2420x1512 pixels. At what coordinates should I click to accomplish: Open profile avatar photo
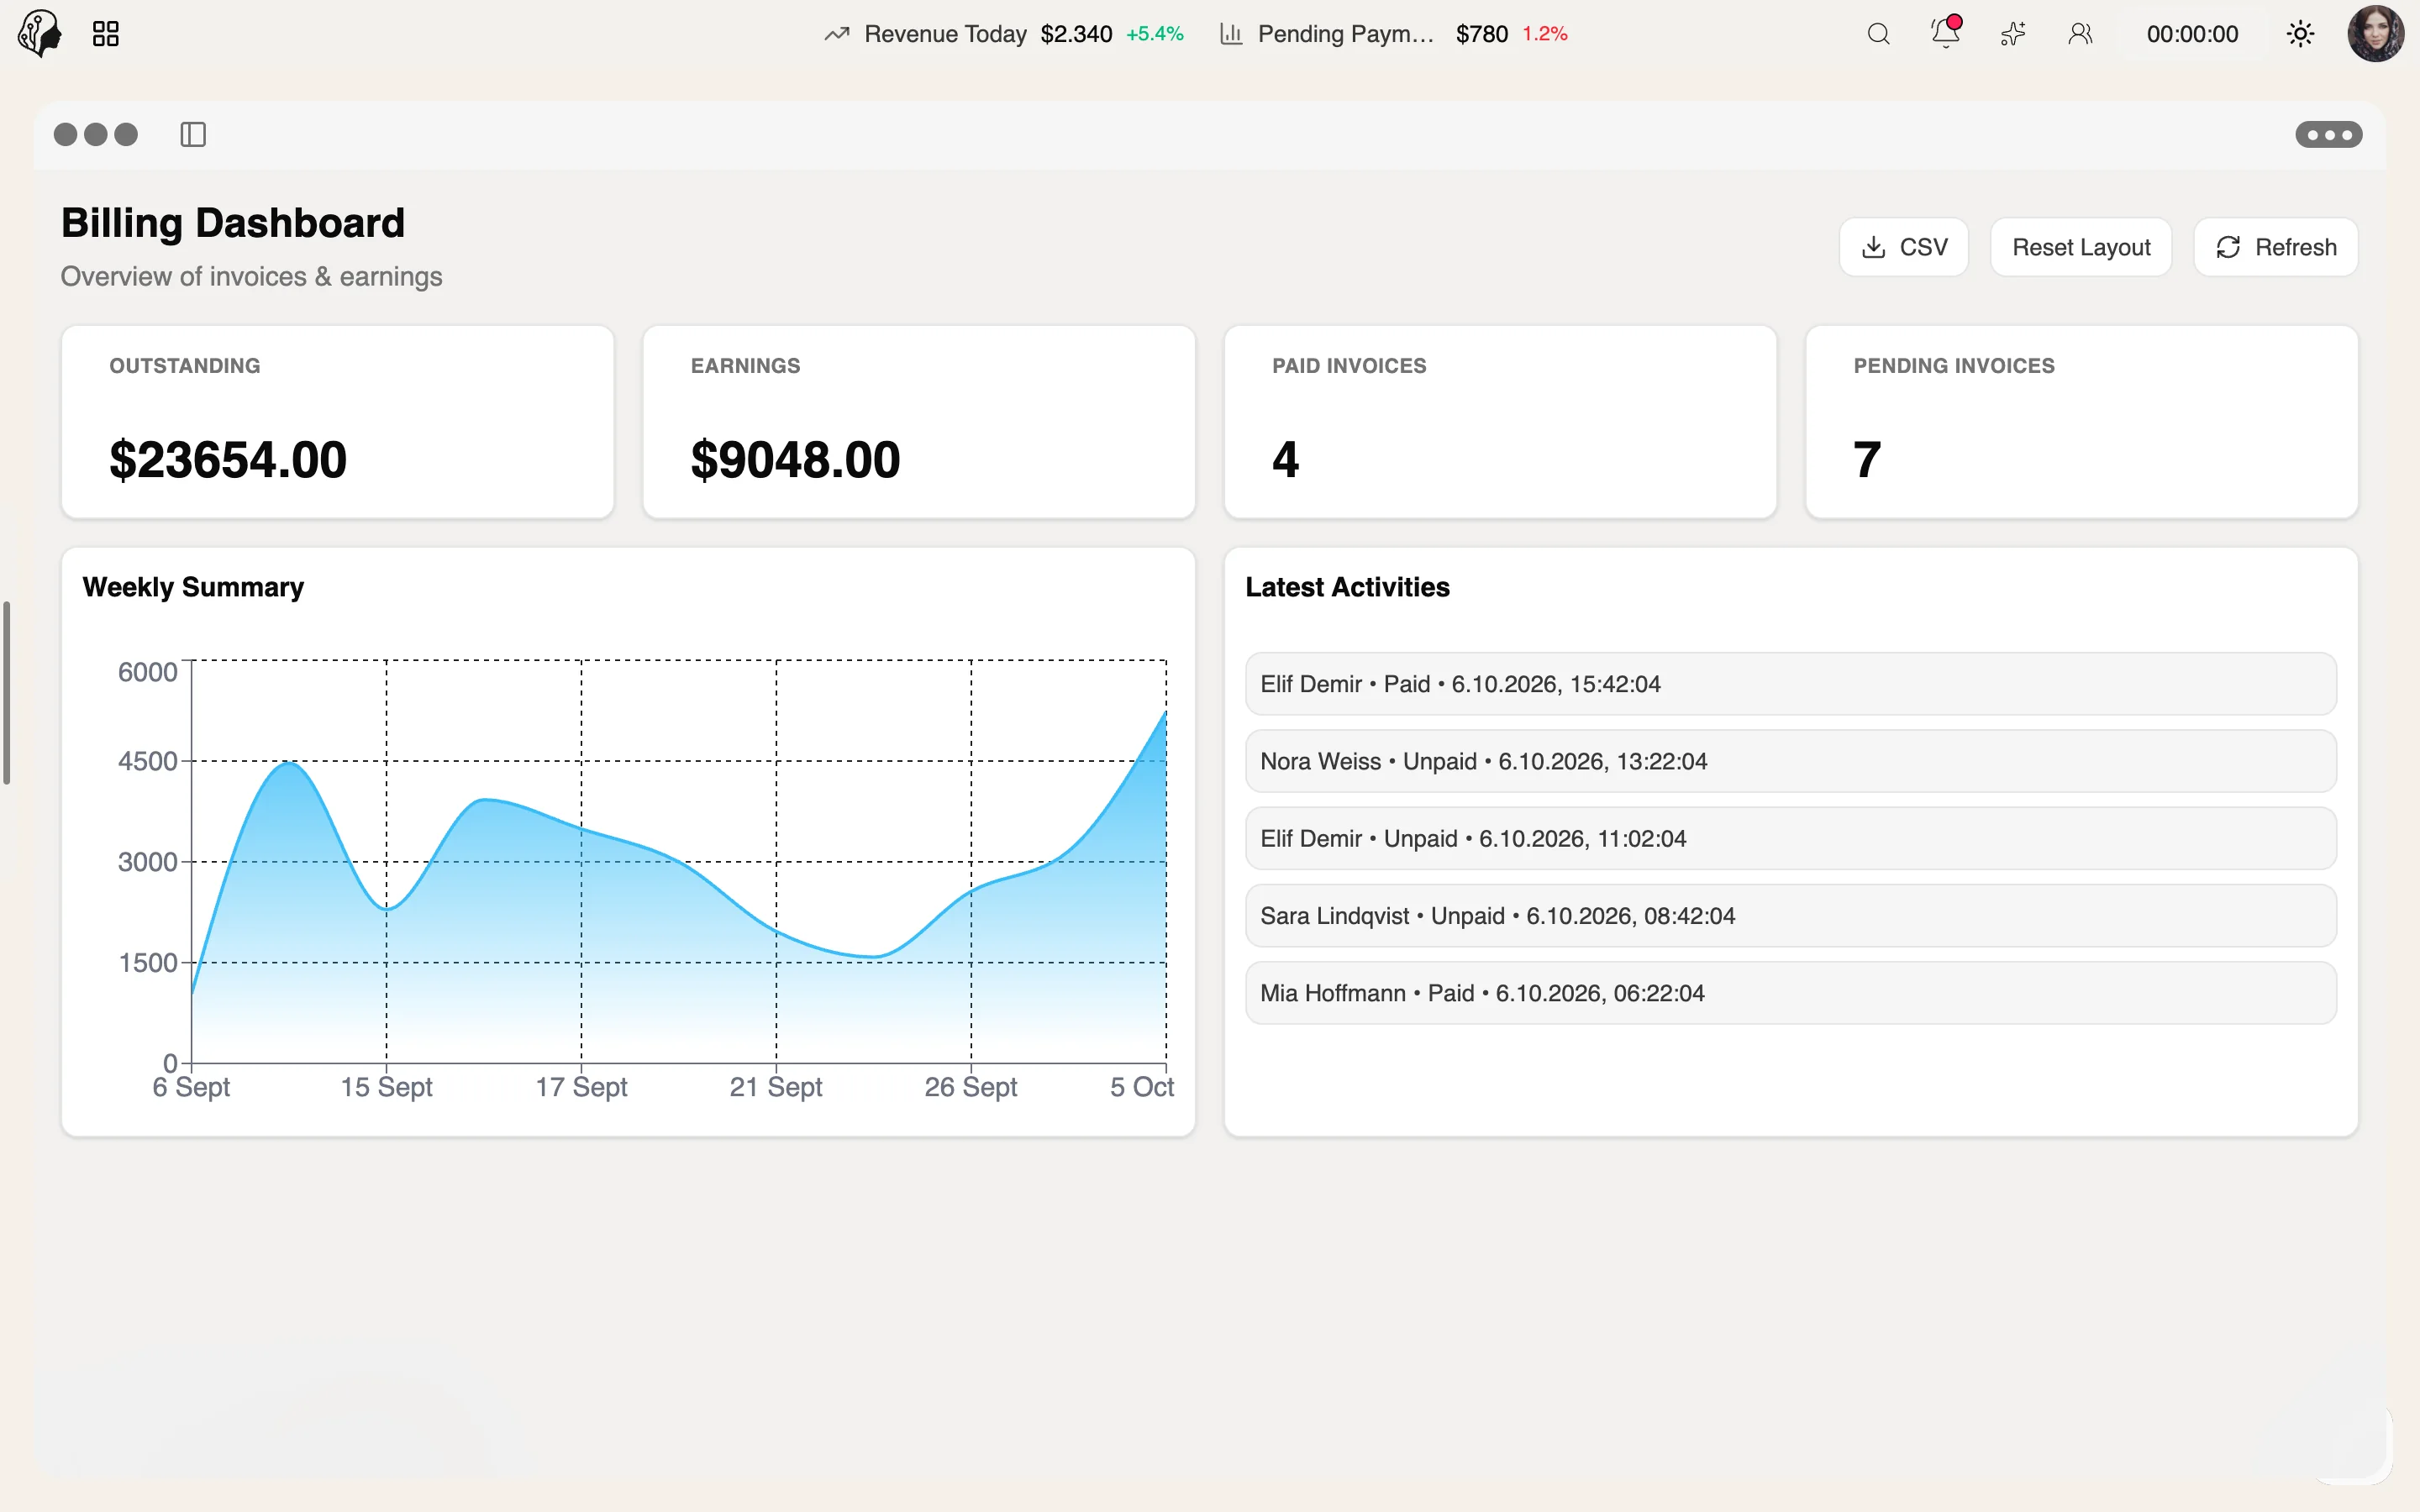pos(2375,34)
